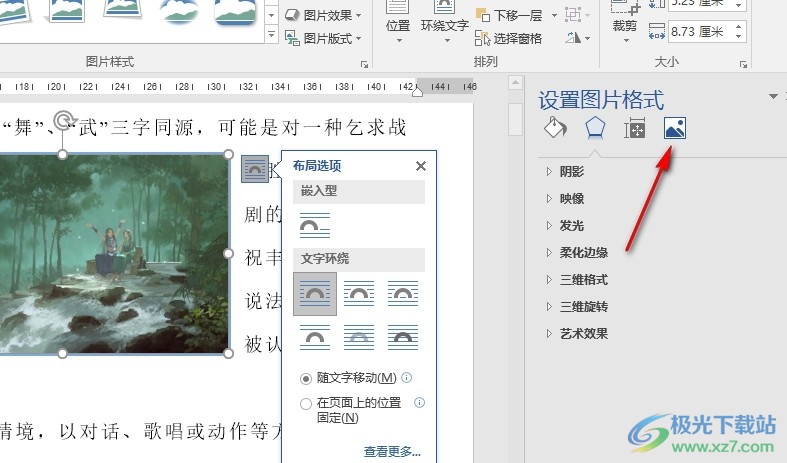
Task: Open the Fill & Line tab icon
Action: pyautogui.click(x=555, y=129)
